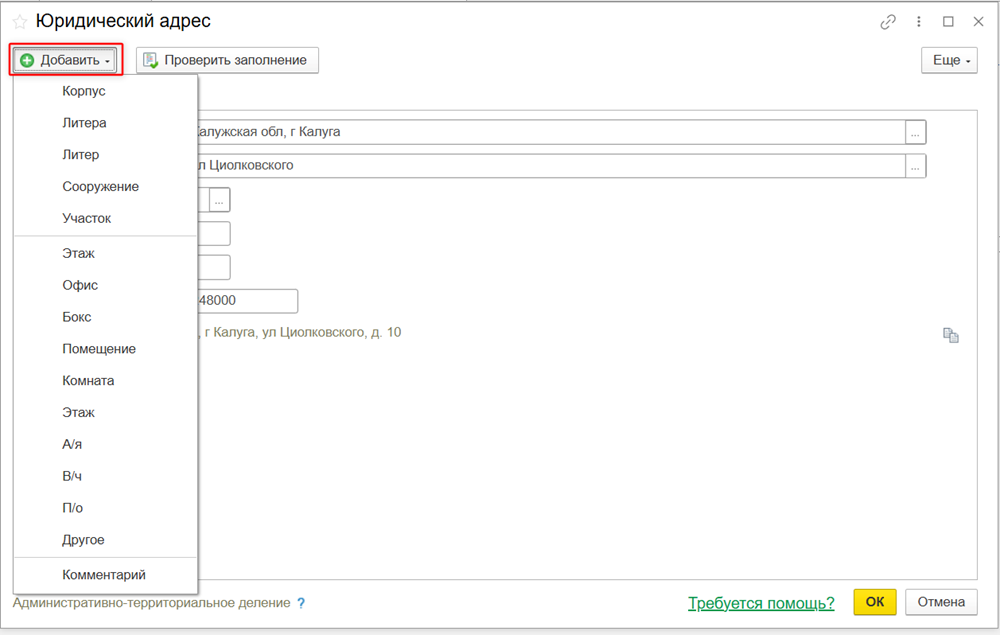Pick Офис from the add menu
1000x635 pixels.
(80, 285)
